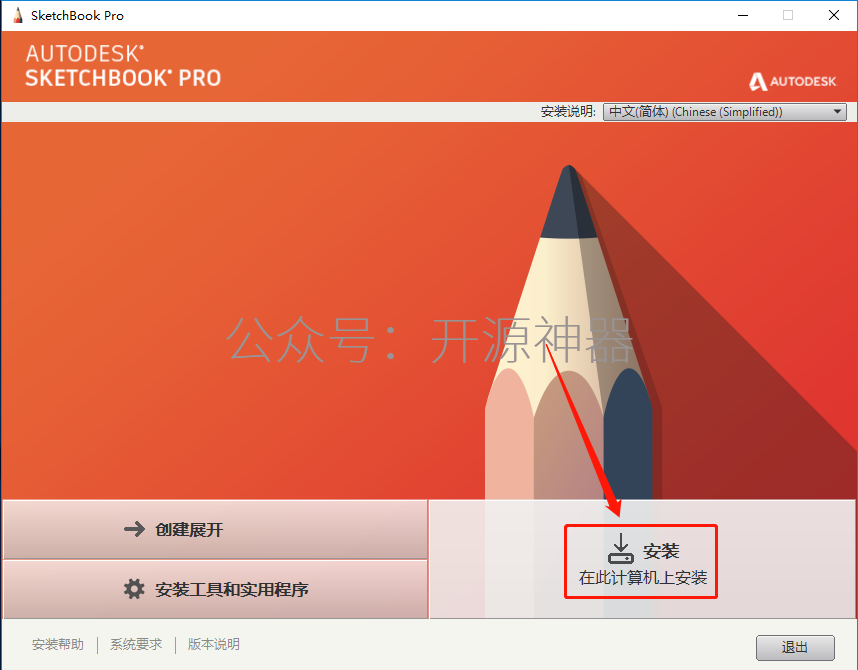858x670 pixels.
Task: Open the 系统要求 link
Action: click(x=136, y=644)
